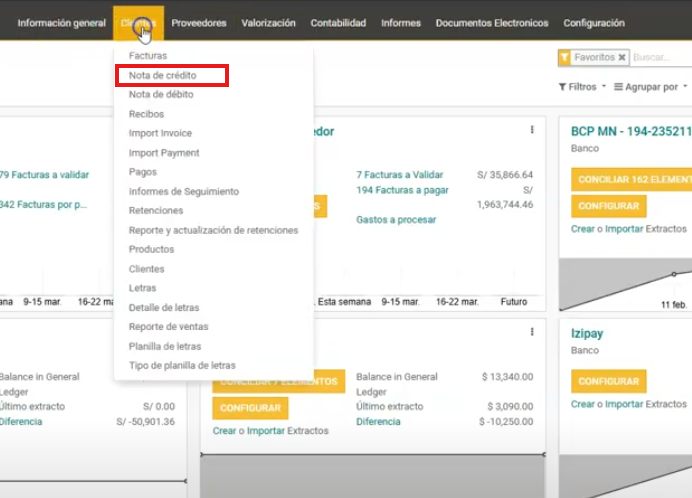692x498 pixels.
Task: Open kebab menu on the Facturas a pagar card
Action: click(532, 130)
